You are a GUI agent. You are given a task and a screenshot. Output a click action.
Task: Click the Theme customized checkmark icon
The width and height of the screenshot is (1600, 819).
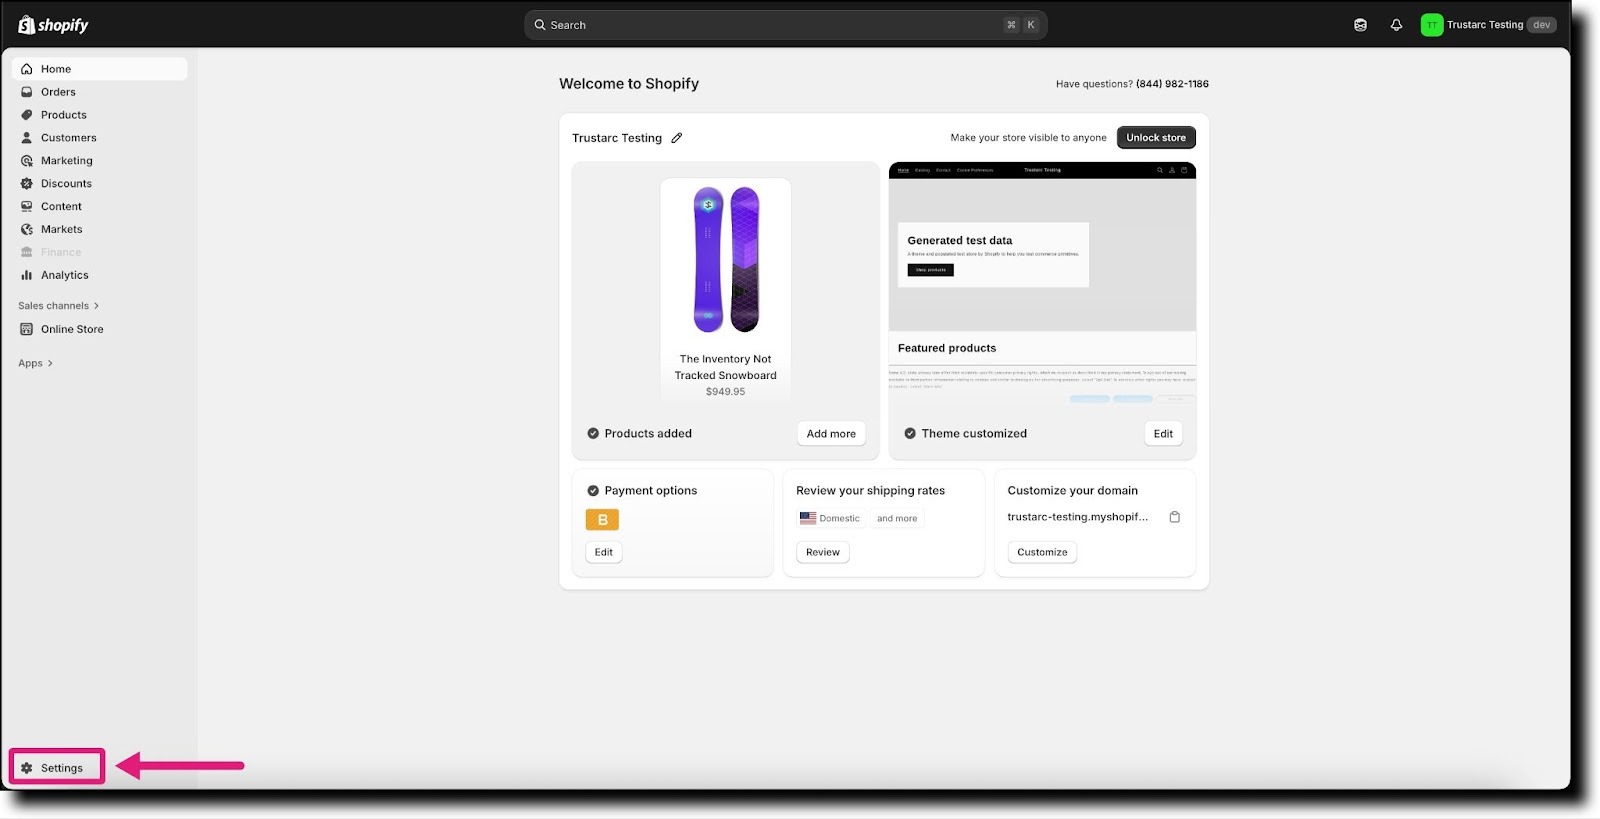[x=910, y=434]
